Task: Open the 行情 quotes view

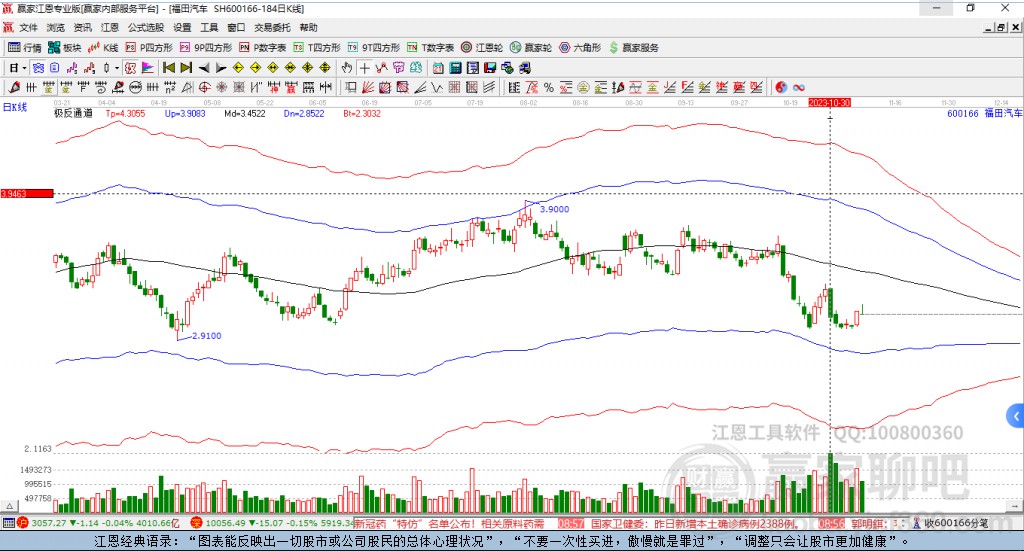Action: tap(24, 48)
